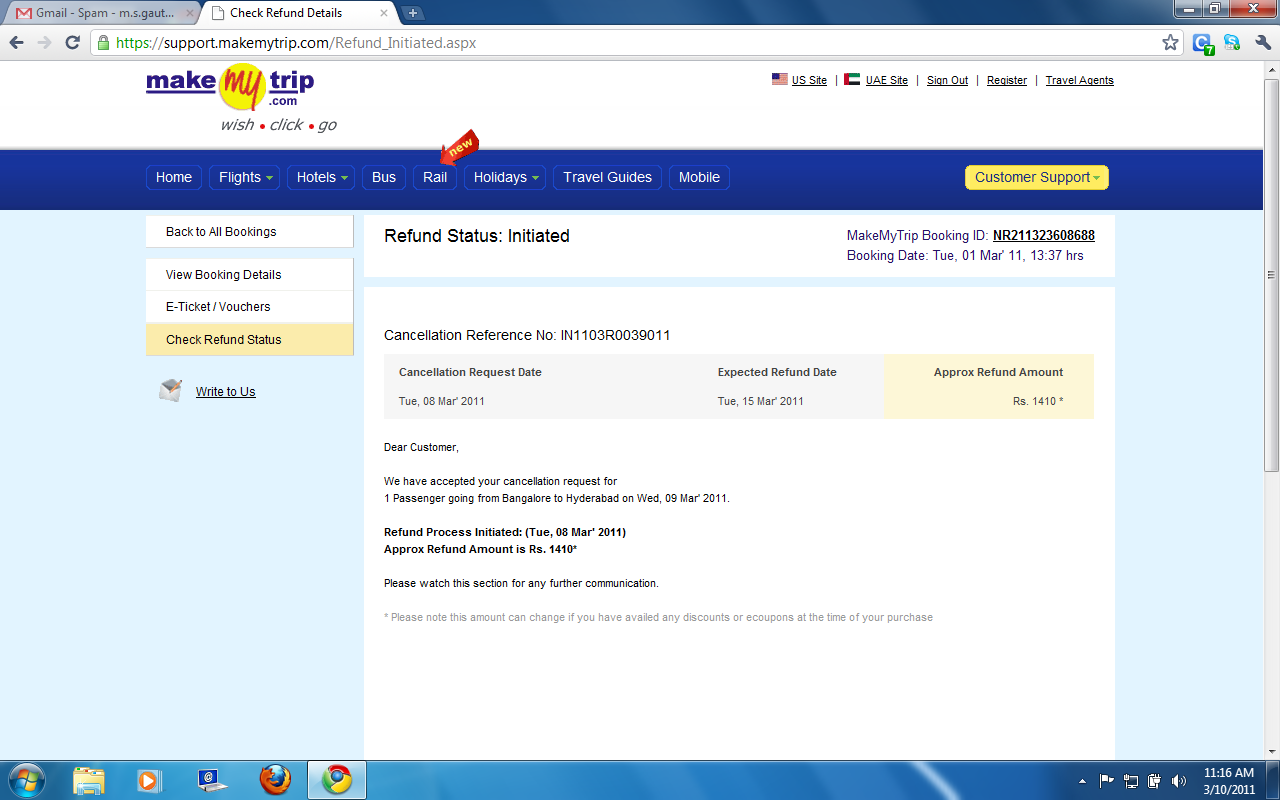Click the network tray icon

pyautogui.click(x=1131, y=781)
